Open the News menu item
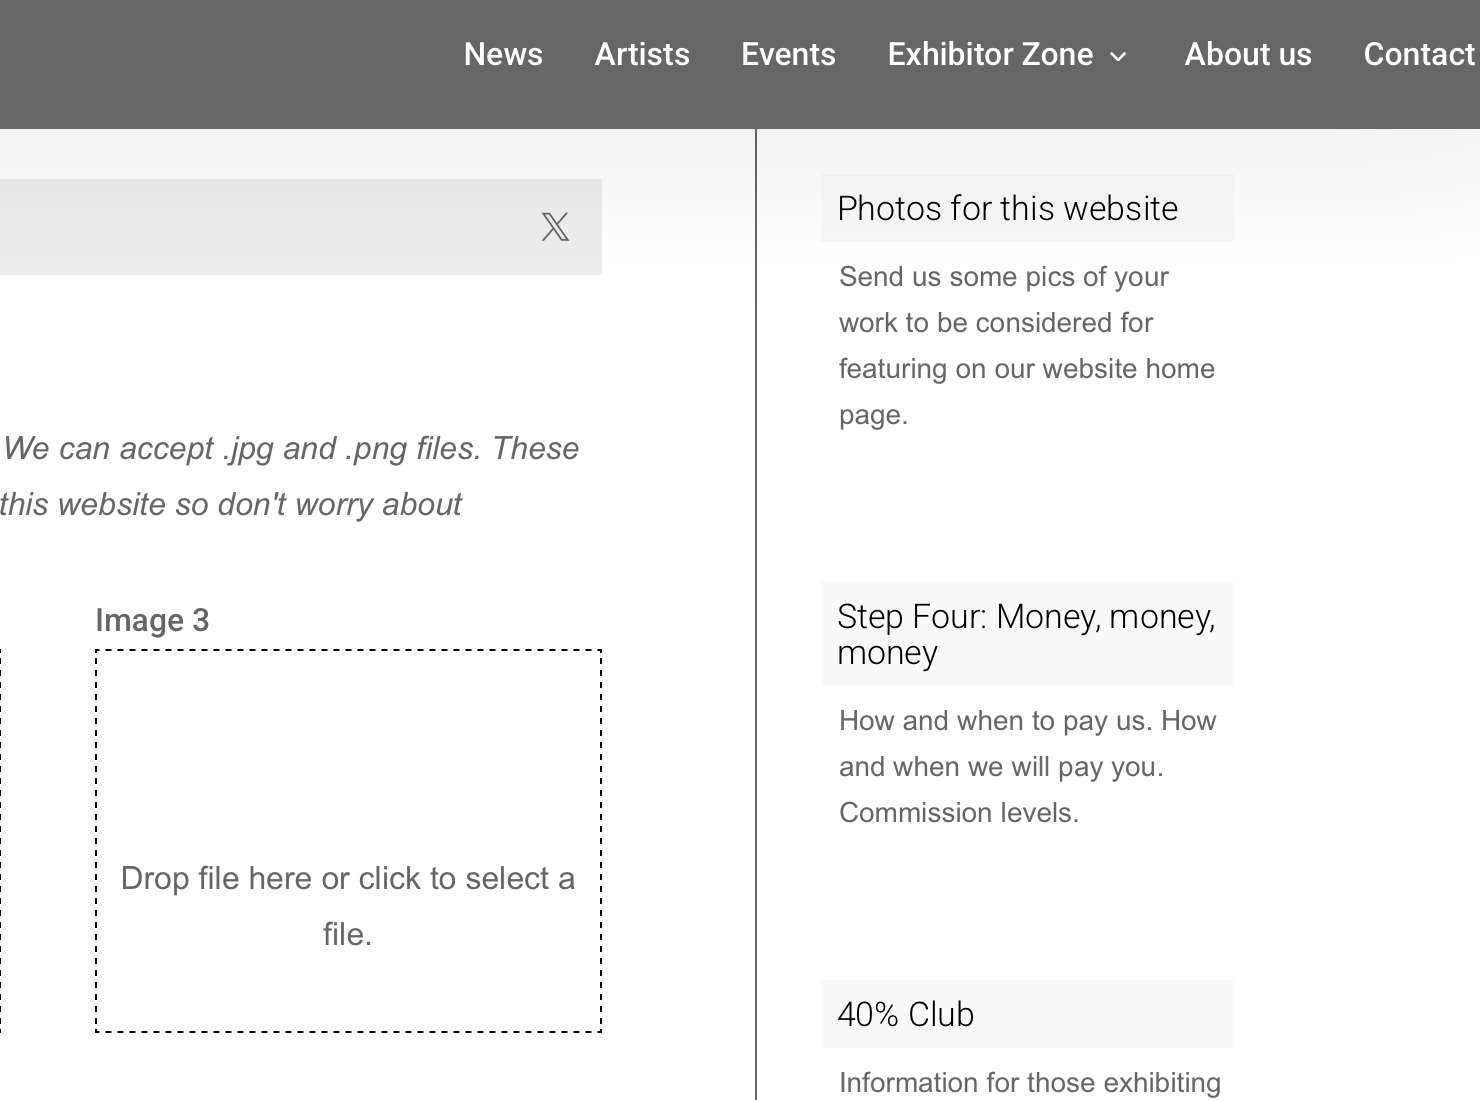Screen dimensions: 1480x1100 pos(503,54)
